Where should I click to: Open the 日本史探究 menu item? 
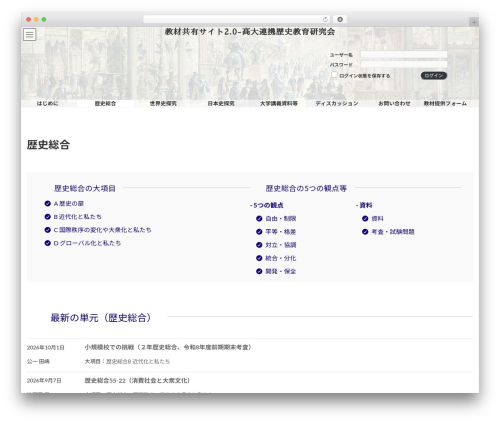[221, 104]
